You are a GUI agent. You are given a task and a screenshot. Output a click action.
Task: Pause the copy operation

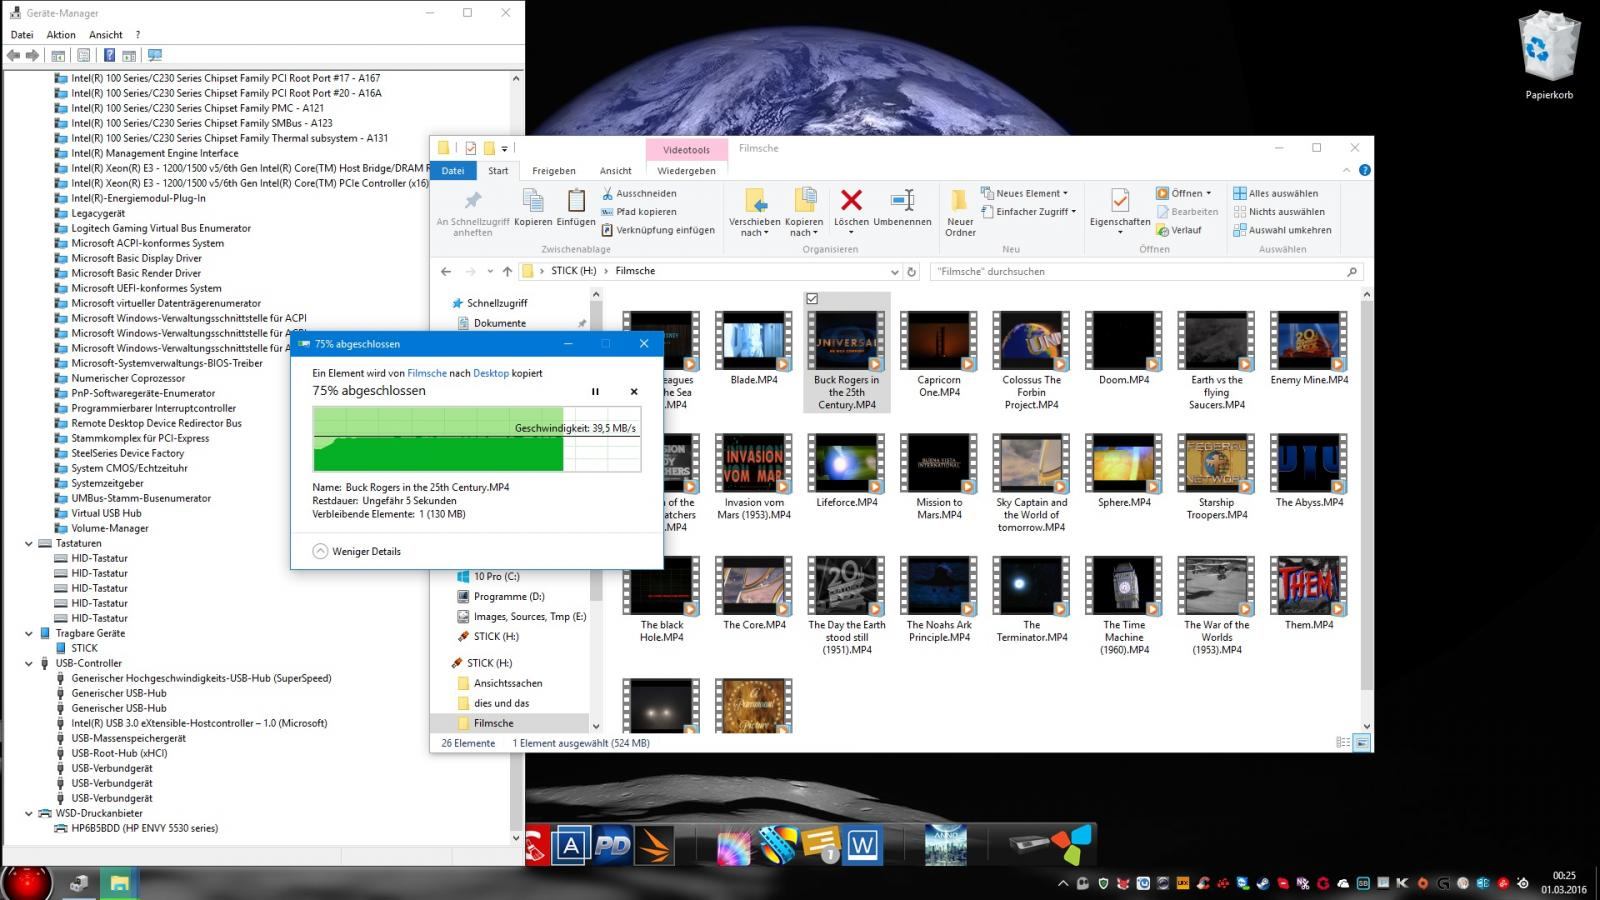tap(595, 392)
